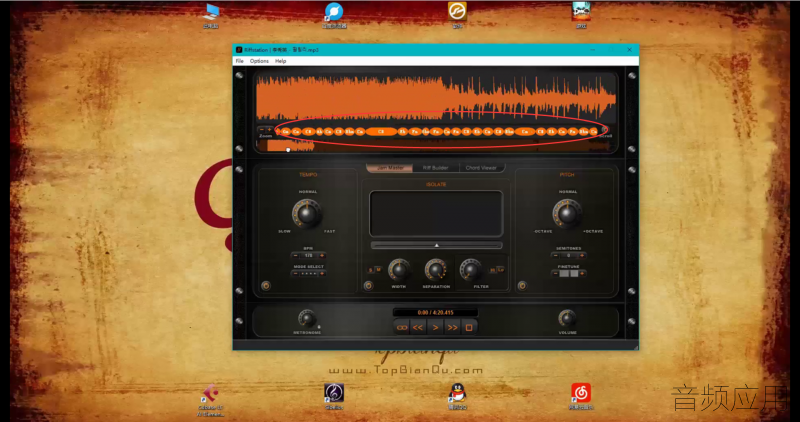Open the orange circular app desktop shortcut
The width and height of the screenshot is (800, 422).
coord(457,14)
